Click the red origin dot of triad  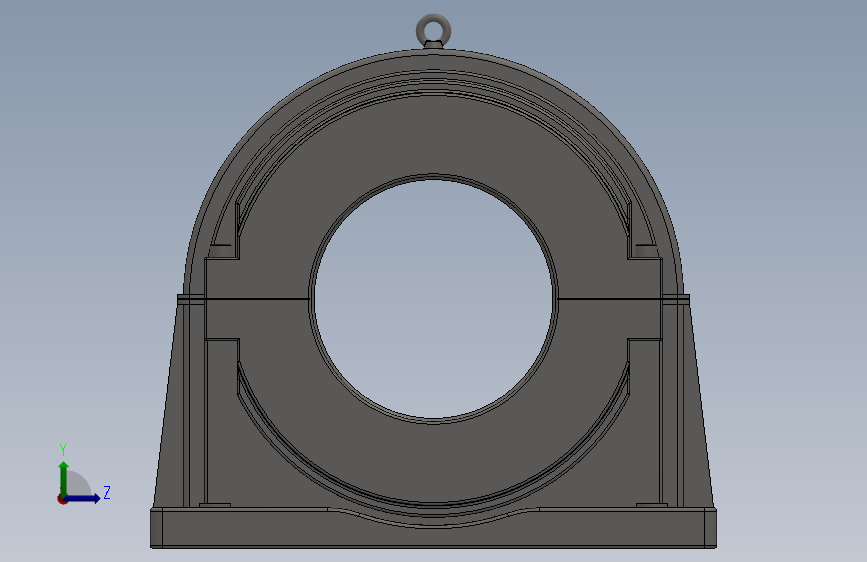[x=62, y=499]
